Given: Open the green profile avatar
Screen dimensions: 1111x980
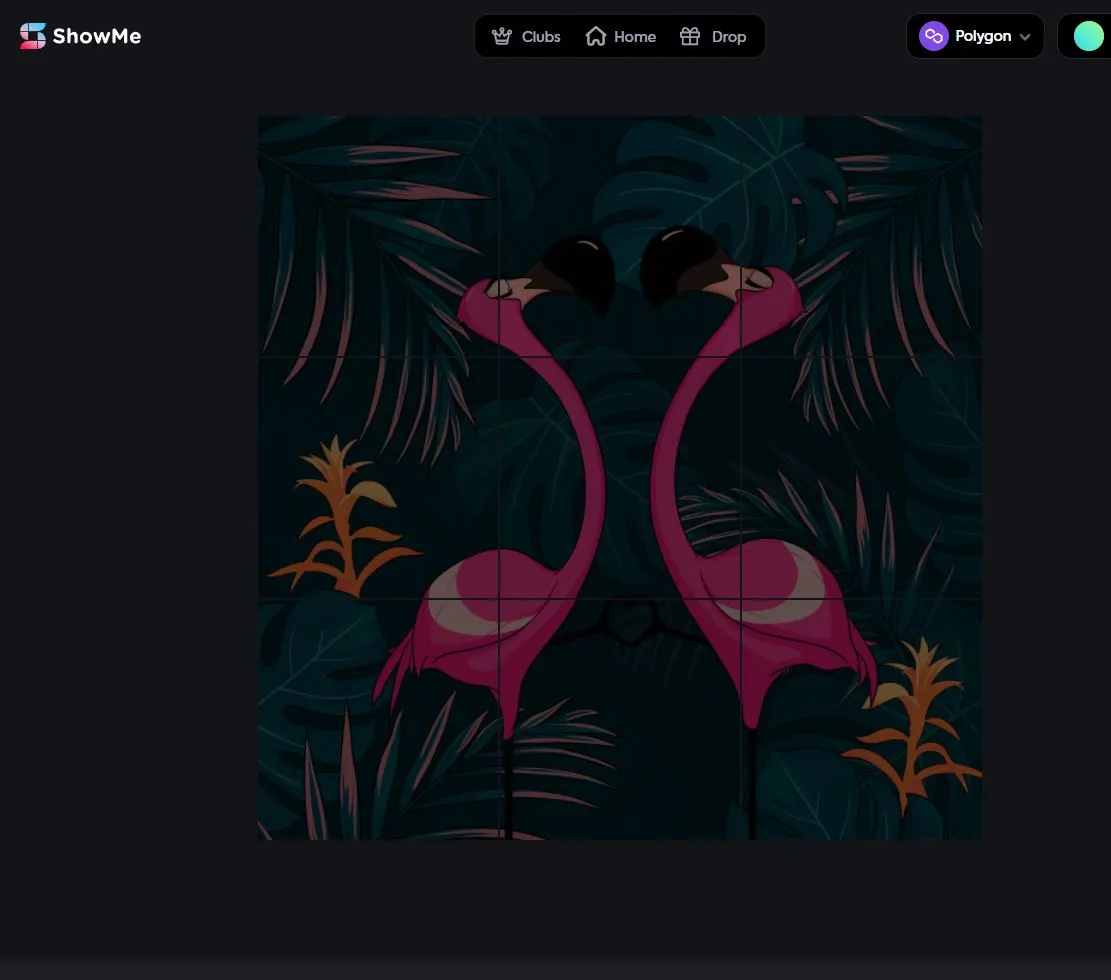Looking at the screenshot, I should (x=1088, y=36).
